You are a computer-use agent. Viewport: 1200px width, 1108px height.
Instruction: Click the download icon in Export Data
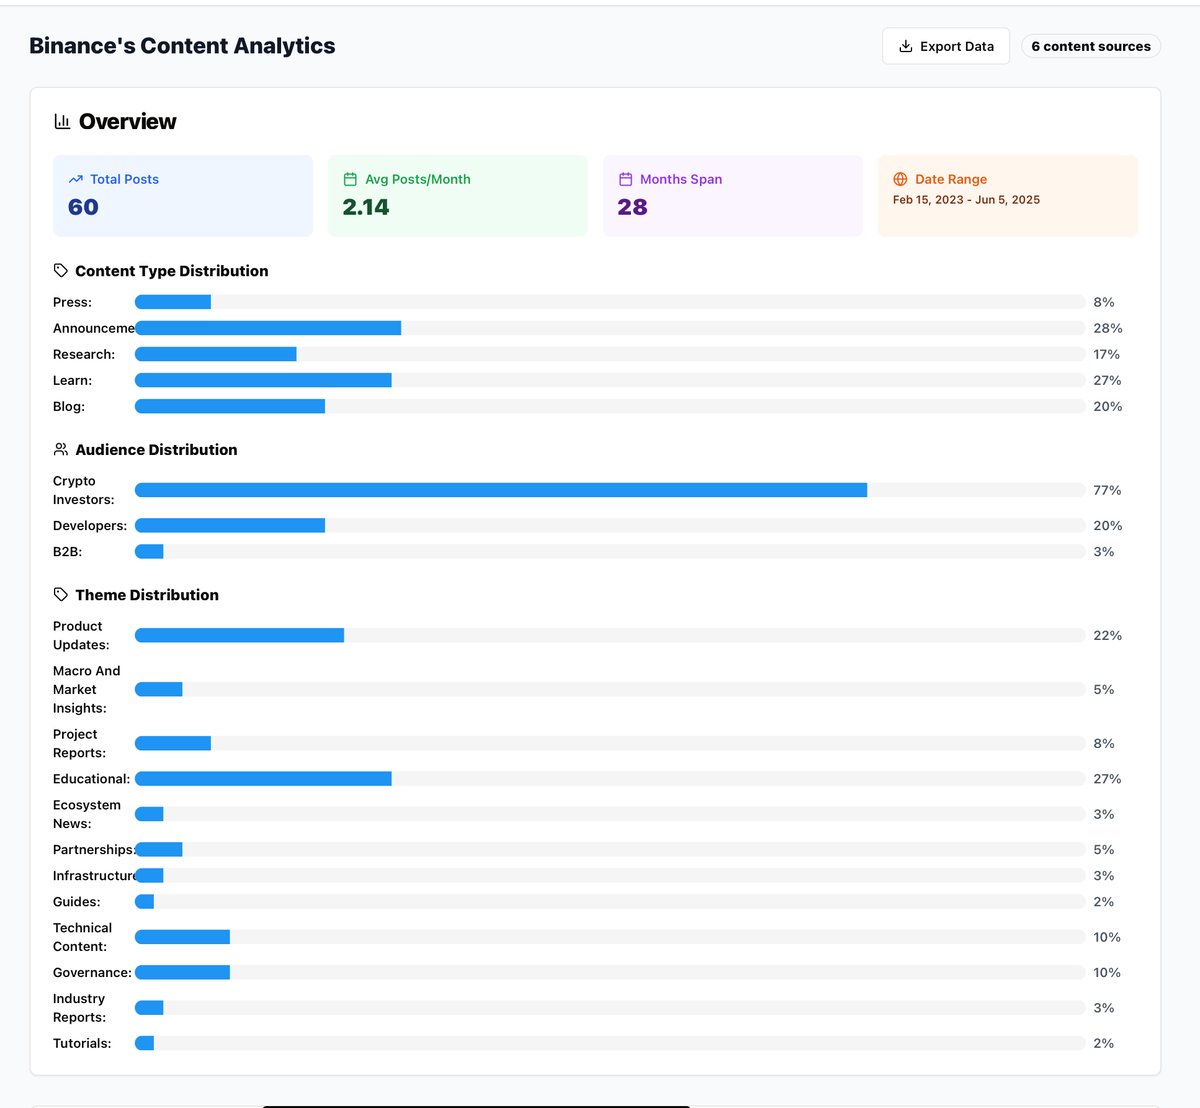[x=906, y=46]
